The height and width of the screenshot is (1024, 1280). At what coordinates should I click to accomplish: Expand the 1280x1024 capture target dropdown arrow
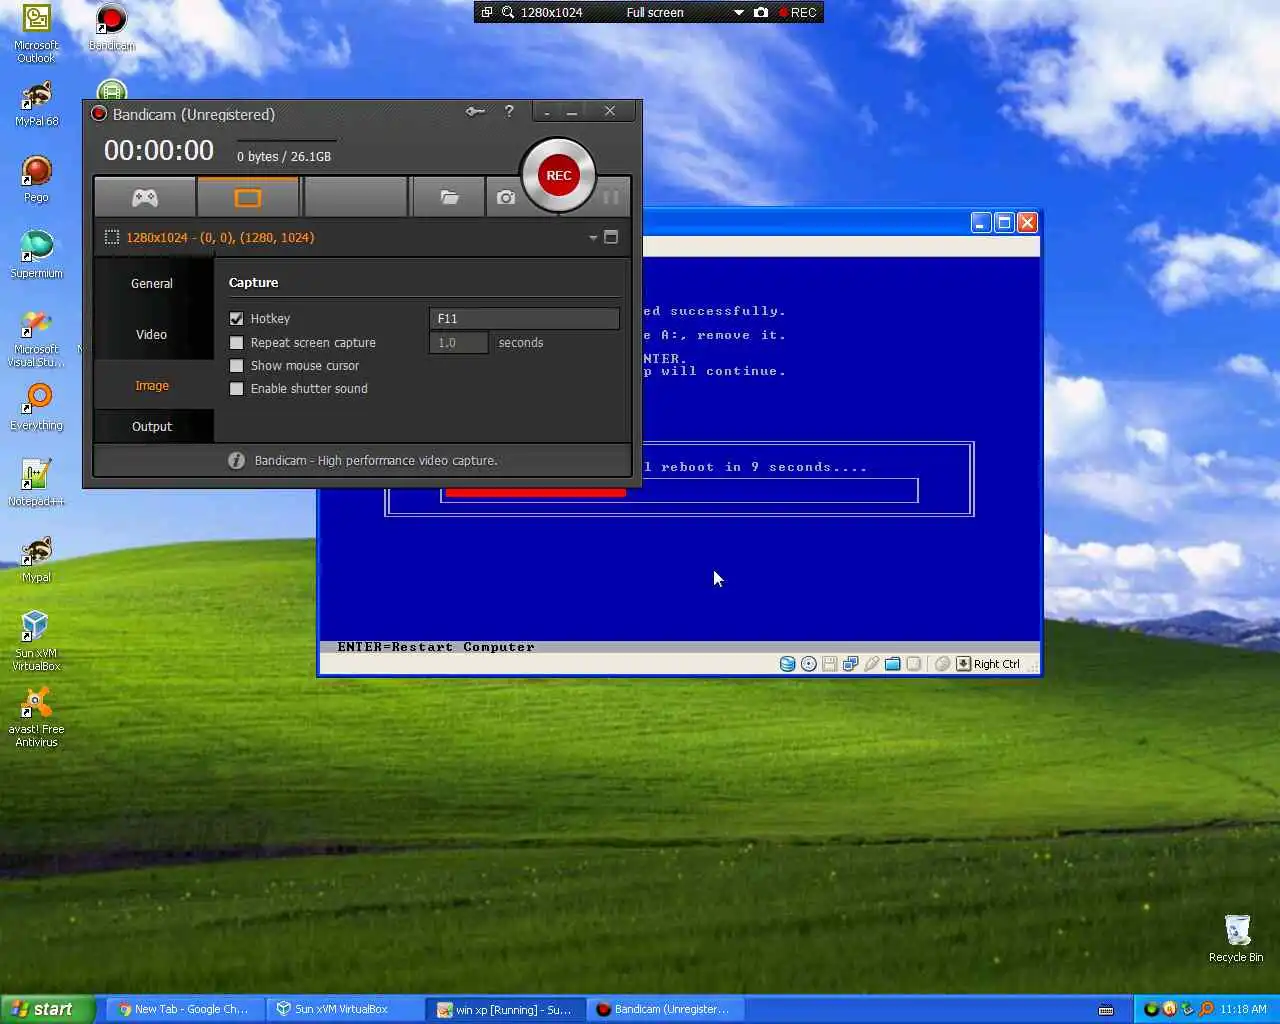click(x=593, y=238)
